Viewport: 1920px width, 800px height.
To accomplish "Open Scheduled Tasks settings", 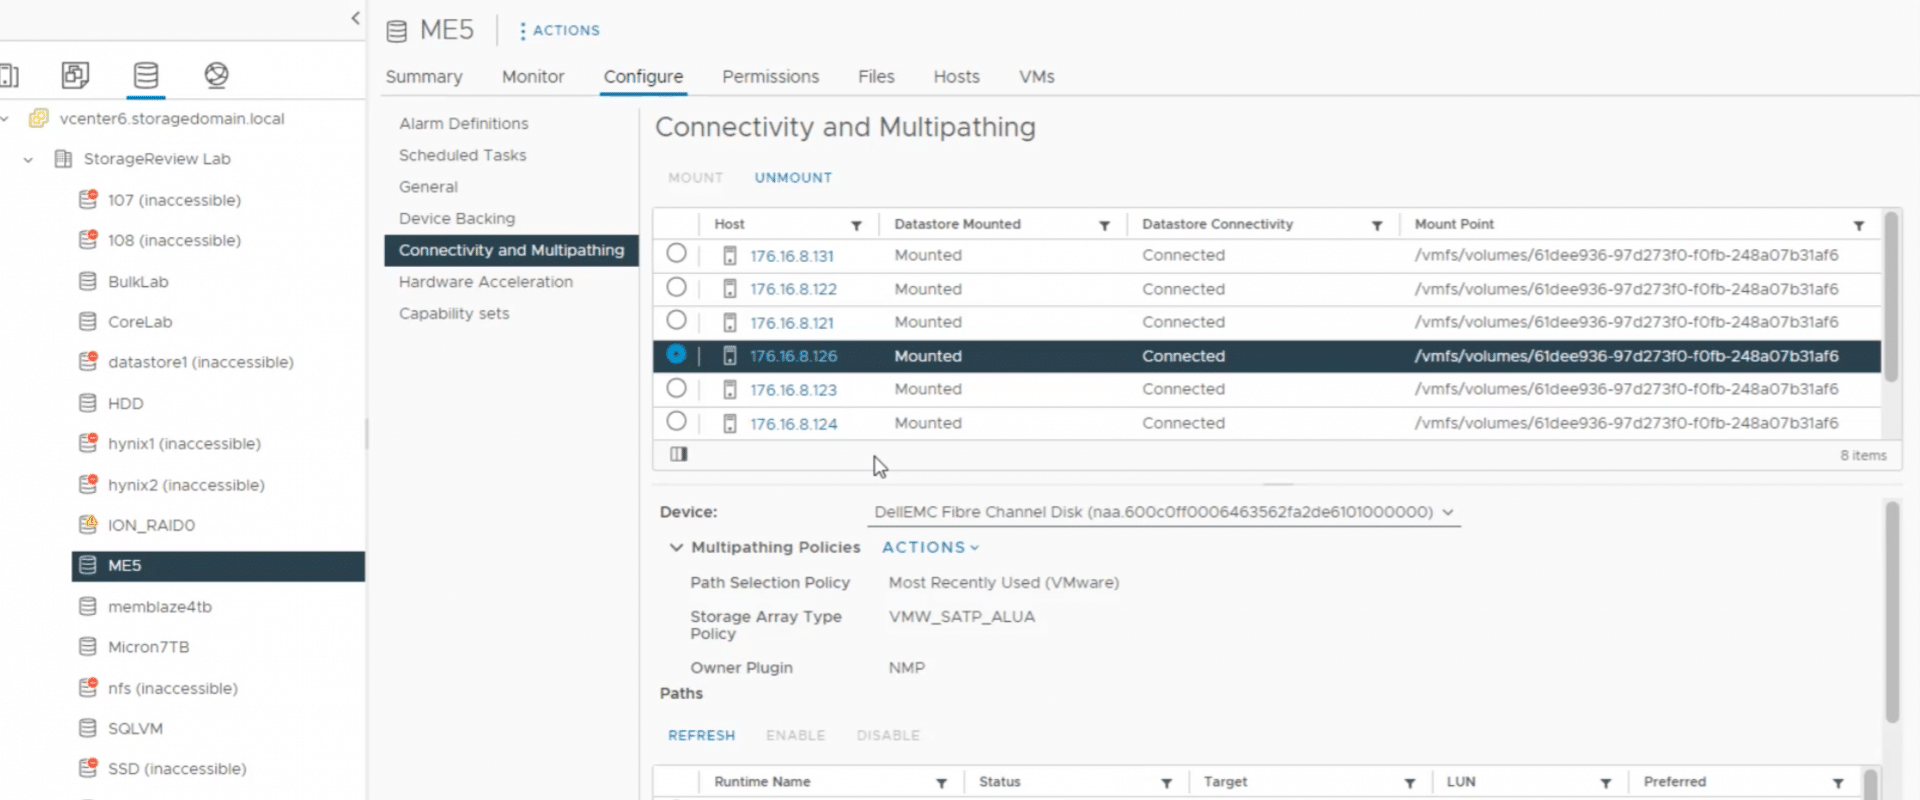I will (462, 155).
